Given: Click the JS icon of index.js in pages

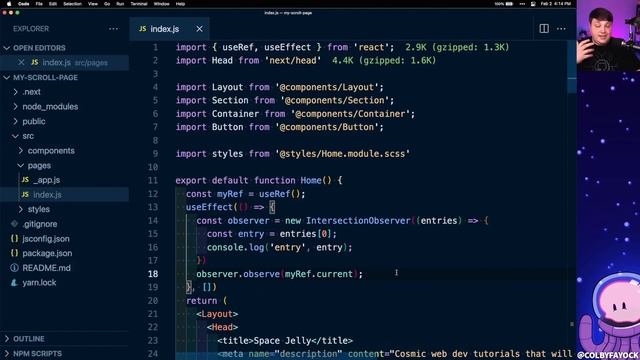Looking at the screenshot, I should pyautogui.click(x=25, y=195).
